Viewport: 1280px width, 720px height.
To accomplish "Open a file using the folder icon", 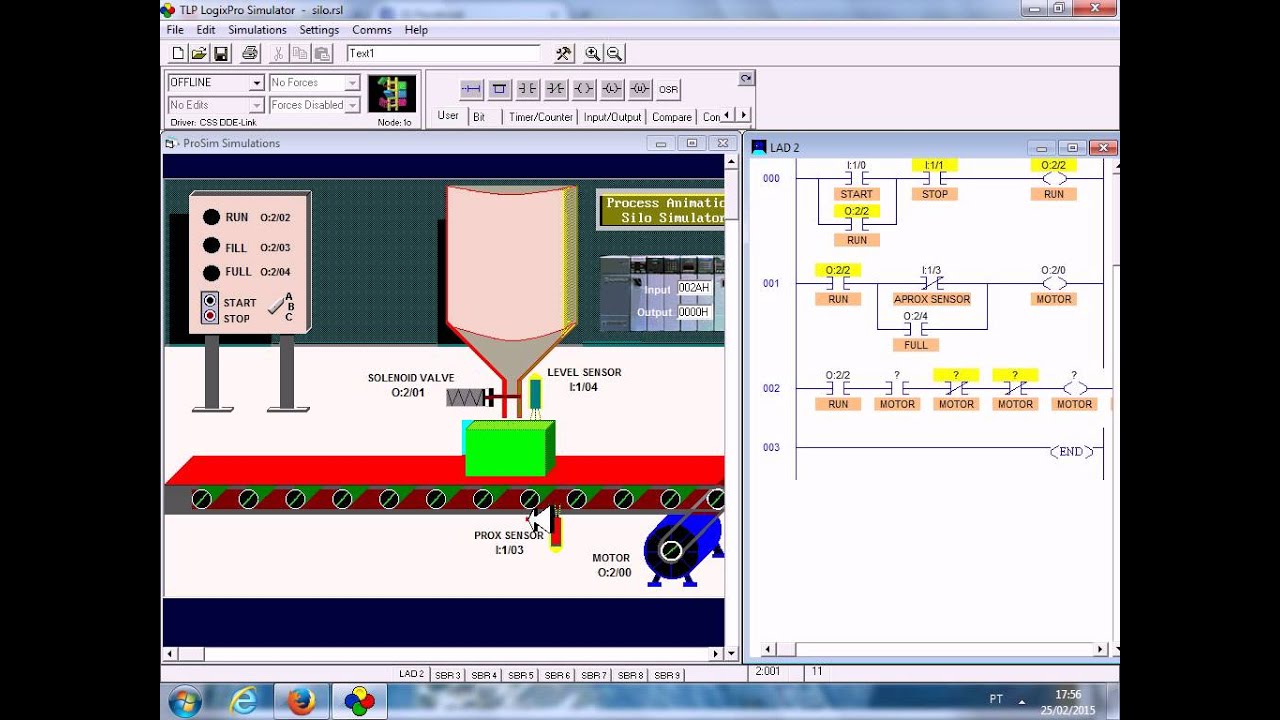I will click(199, 54).
